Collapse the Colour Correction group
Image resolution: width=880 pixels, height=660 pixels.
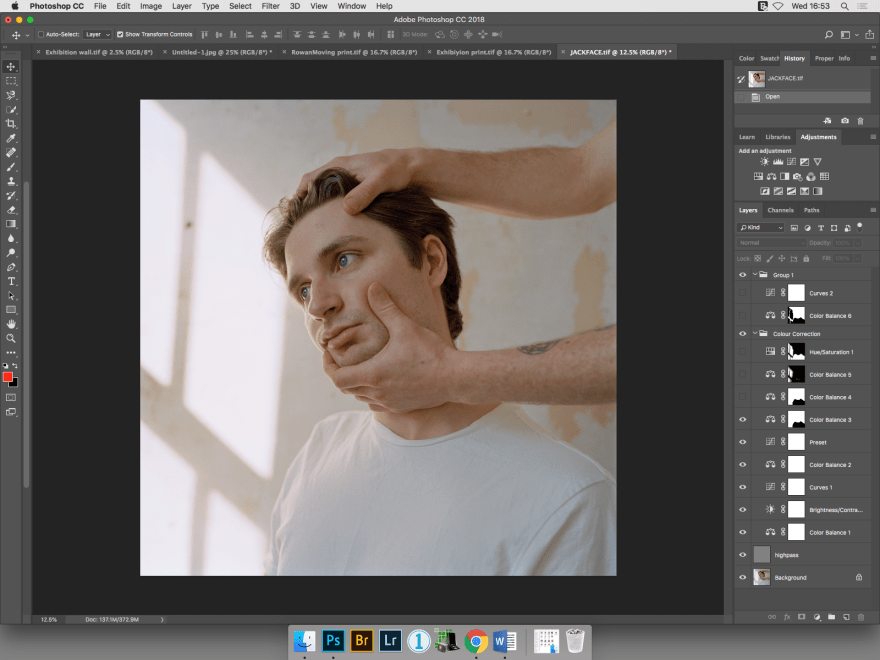click(x=755, y=333)
